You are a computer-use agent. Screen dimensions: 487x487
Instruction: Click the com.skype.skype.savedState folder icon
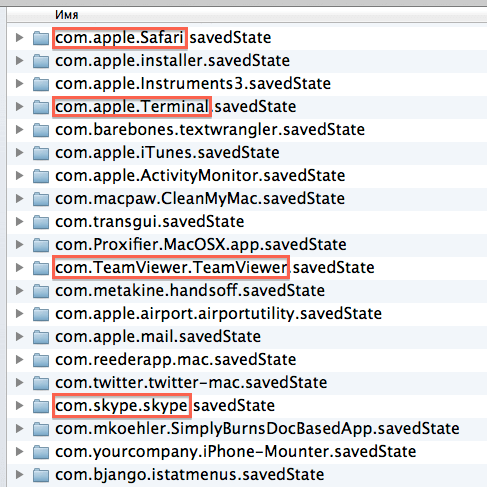coord(41,406)
